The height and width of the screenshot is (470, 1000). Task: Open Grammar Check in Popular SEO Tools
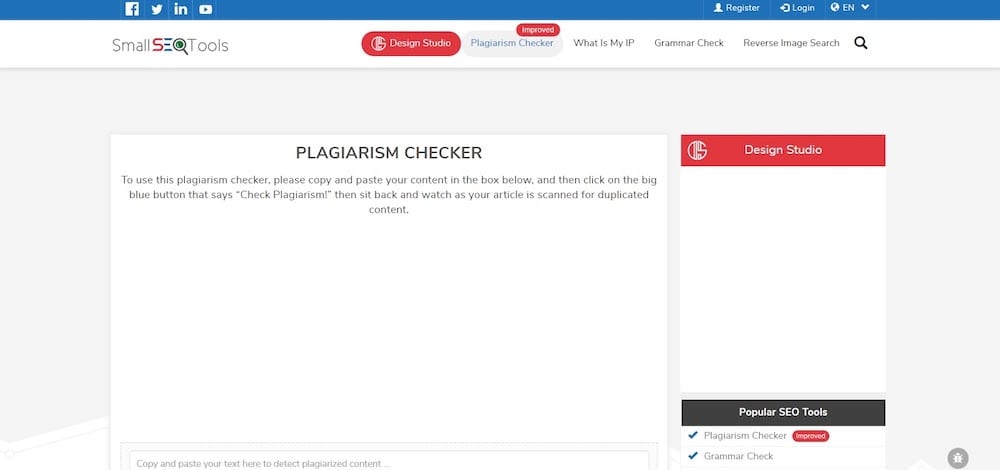pyautogui.click(x=738, y=457)
